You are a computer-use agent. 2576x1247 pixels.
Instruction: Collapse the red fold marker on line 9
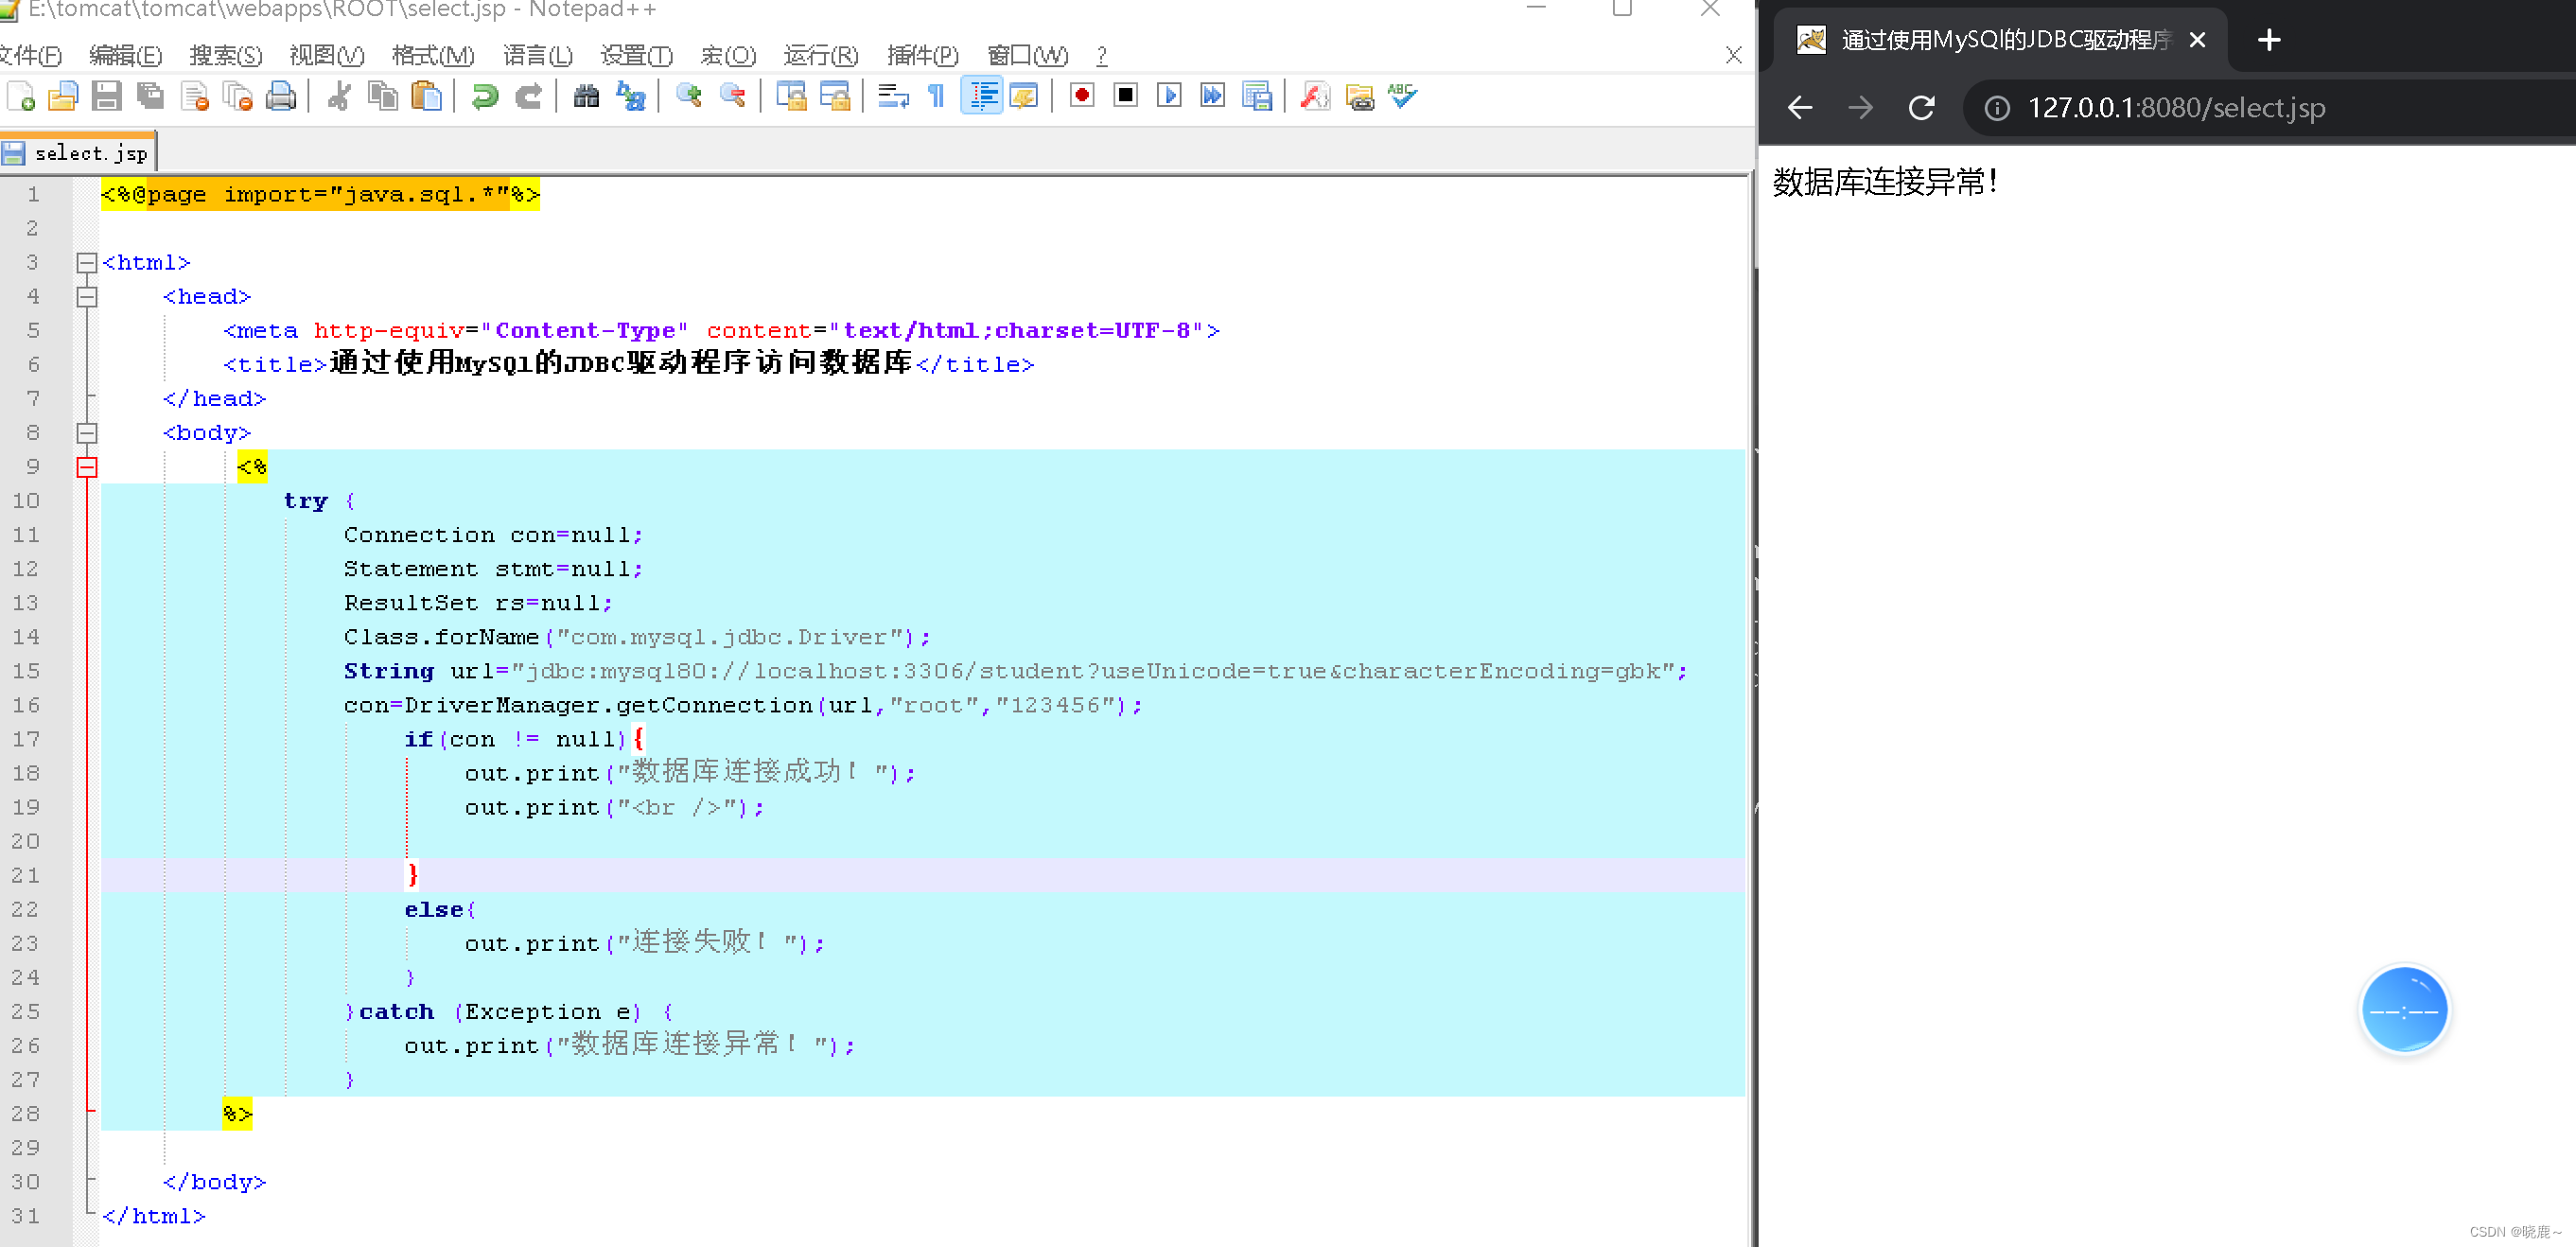[87, 467]
